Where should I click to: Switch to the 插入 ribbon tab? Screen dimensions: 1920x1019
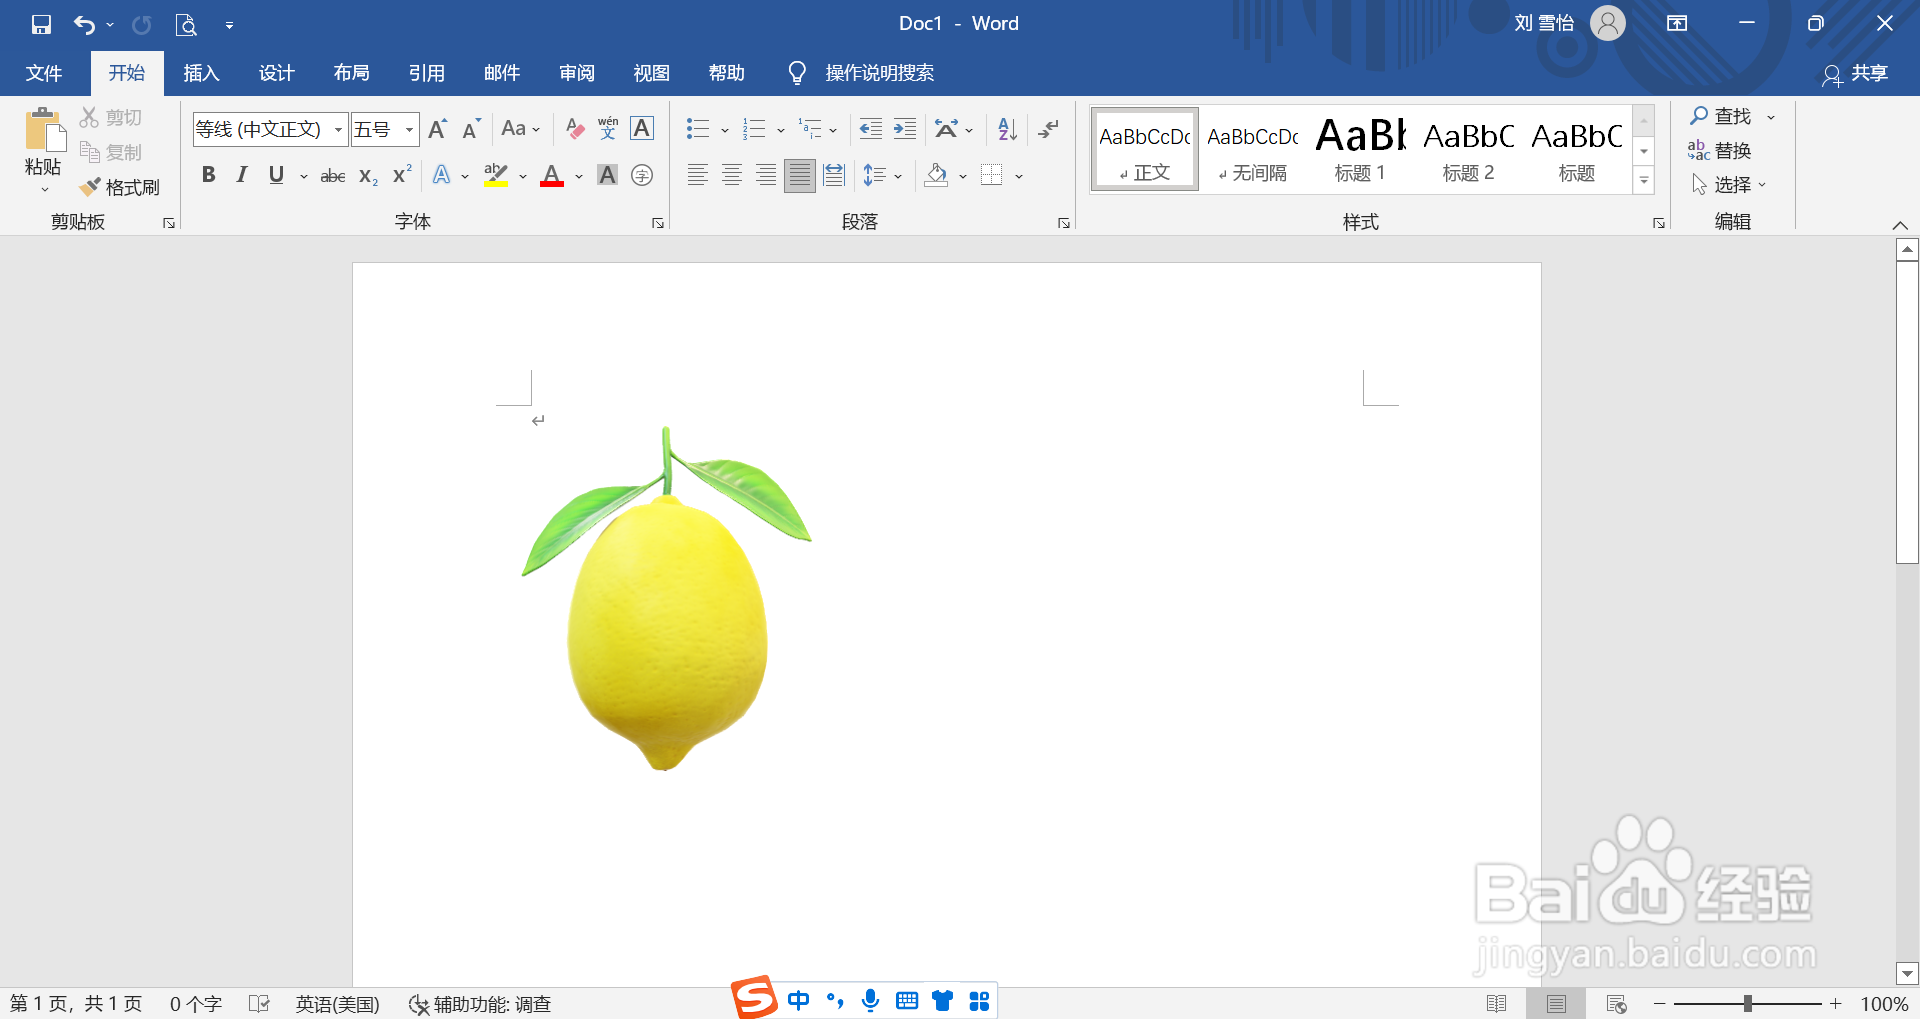pos(201,72)
